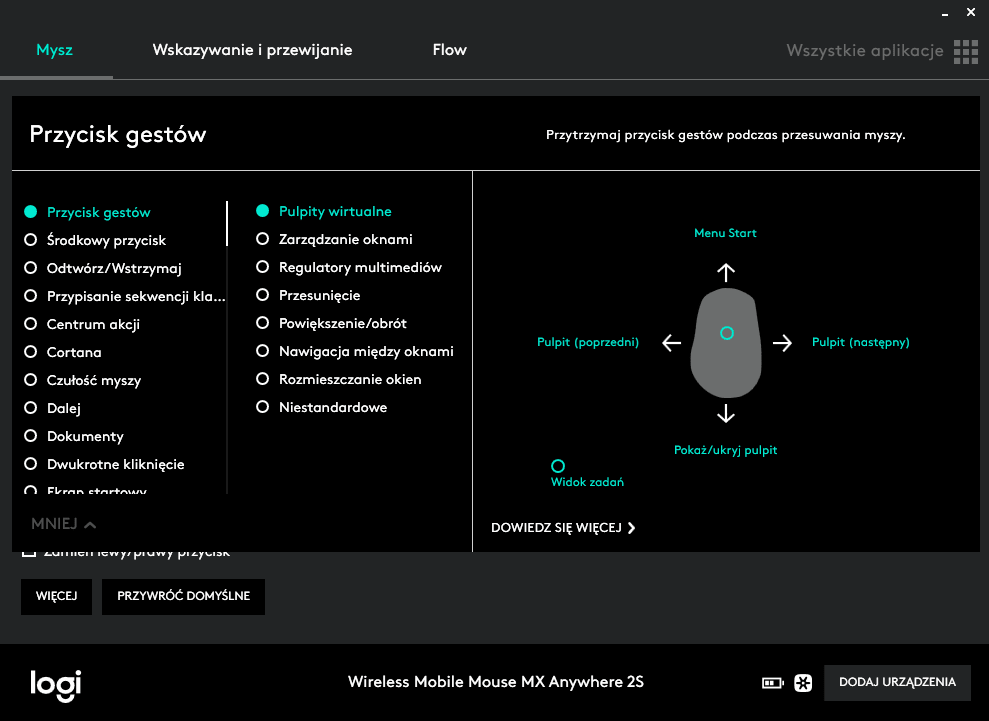Screen dimensions: 989x721
Task: Click the action list vertical scrollbar
Action: point(227,224)
